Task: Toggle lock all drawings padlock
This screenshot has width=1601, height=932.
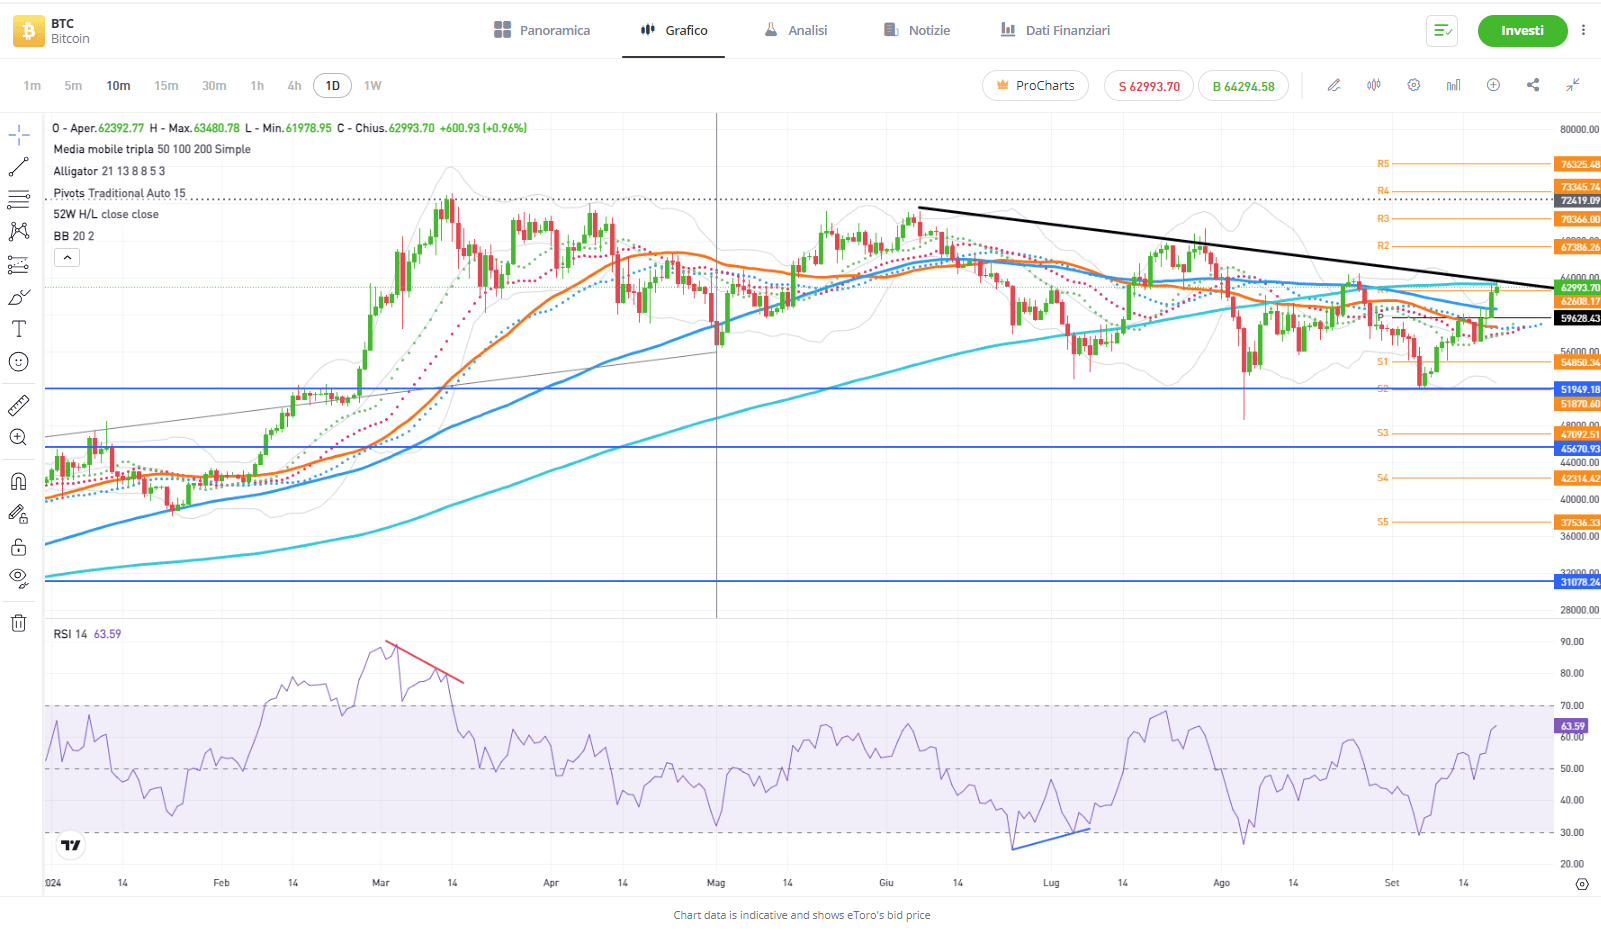Action: 18,547
